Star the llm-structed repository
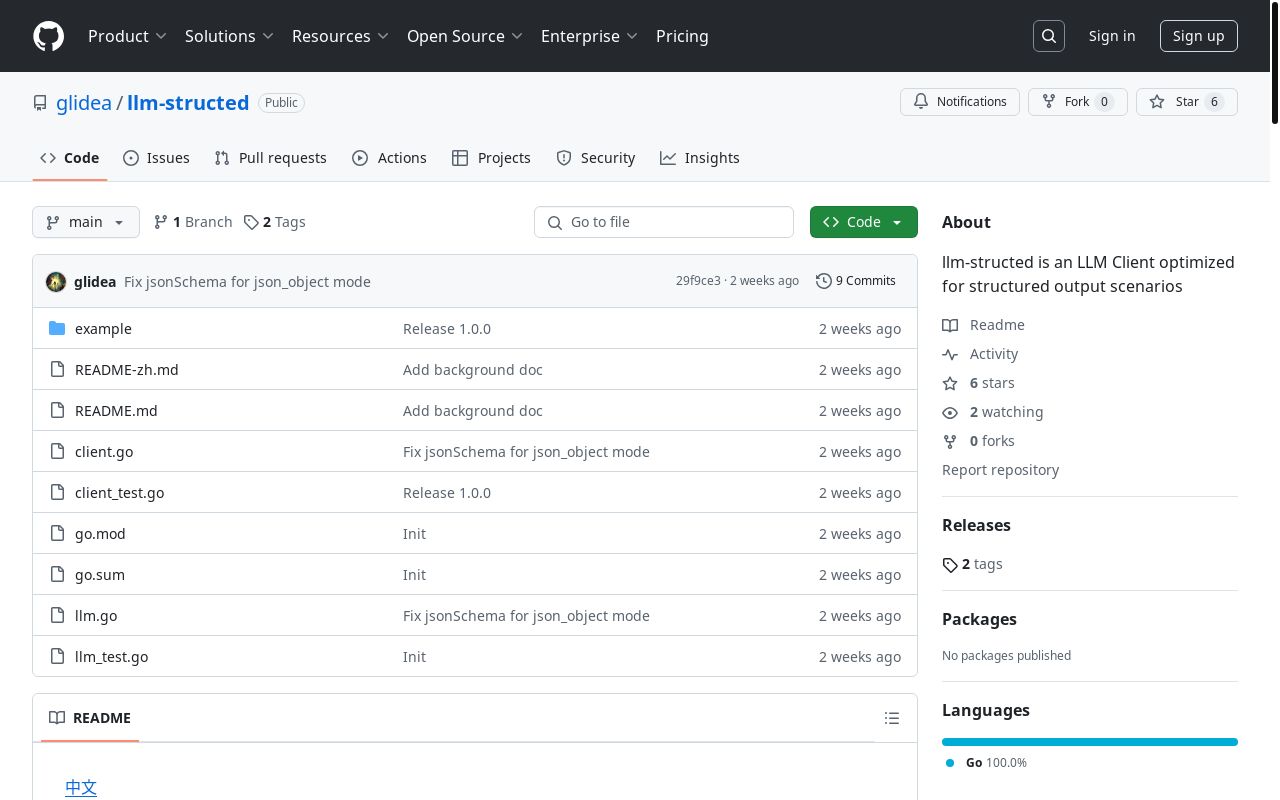Viewport: 1280px width, 800px height. coord(1186,102)
